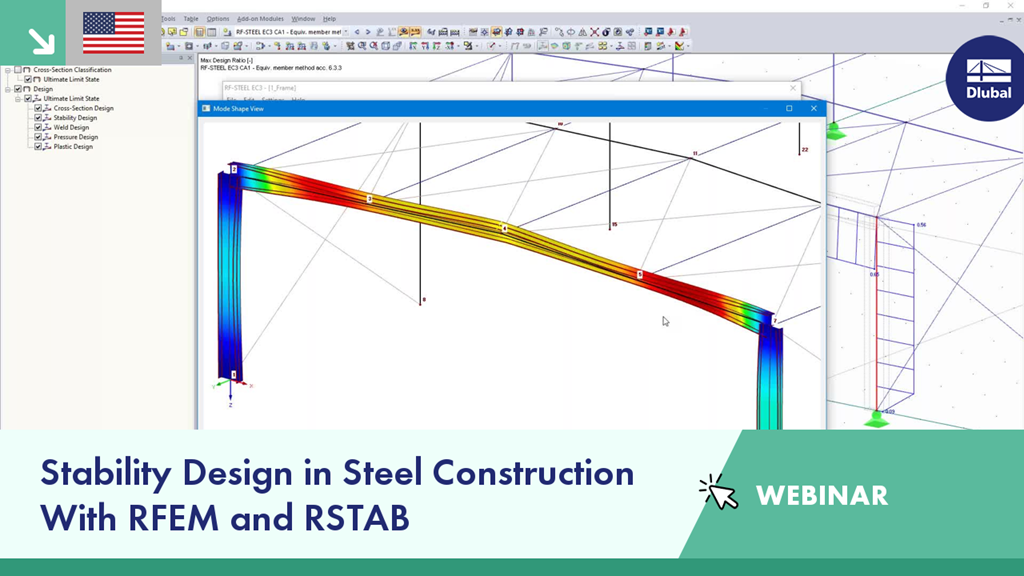Toggle Cross-Section Classification checkbox
The image size is (1024, 576).
[x=18, y=70]
